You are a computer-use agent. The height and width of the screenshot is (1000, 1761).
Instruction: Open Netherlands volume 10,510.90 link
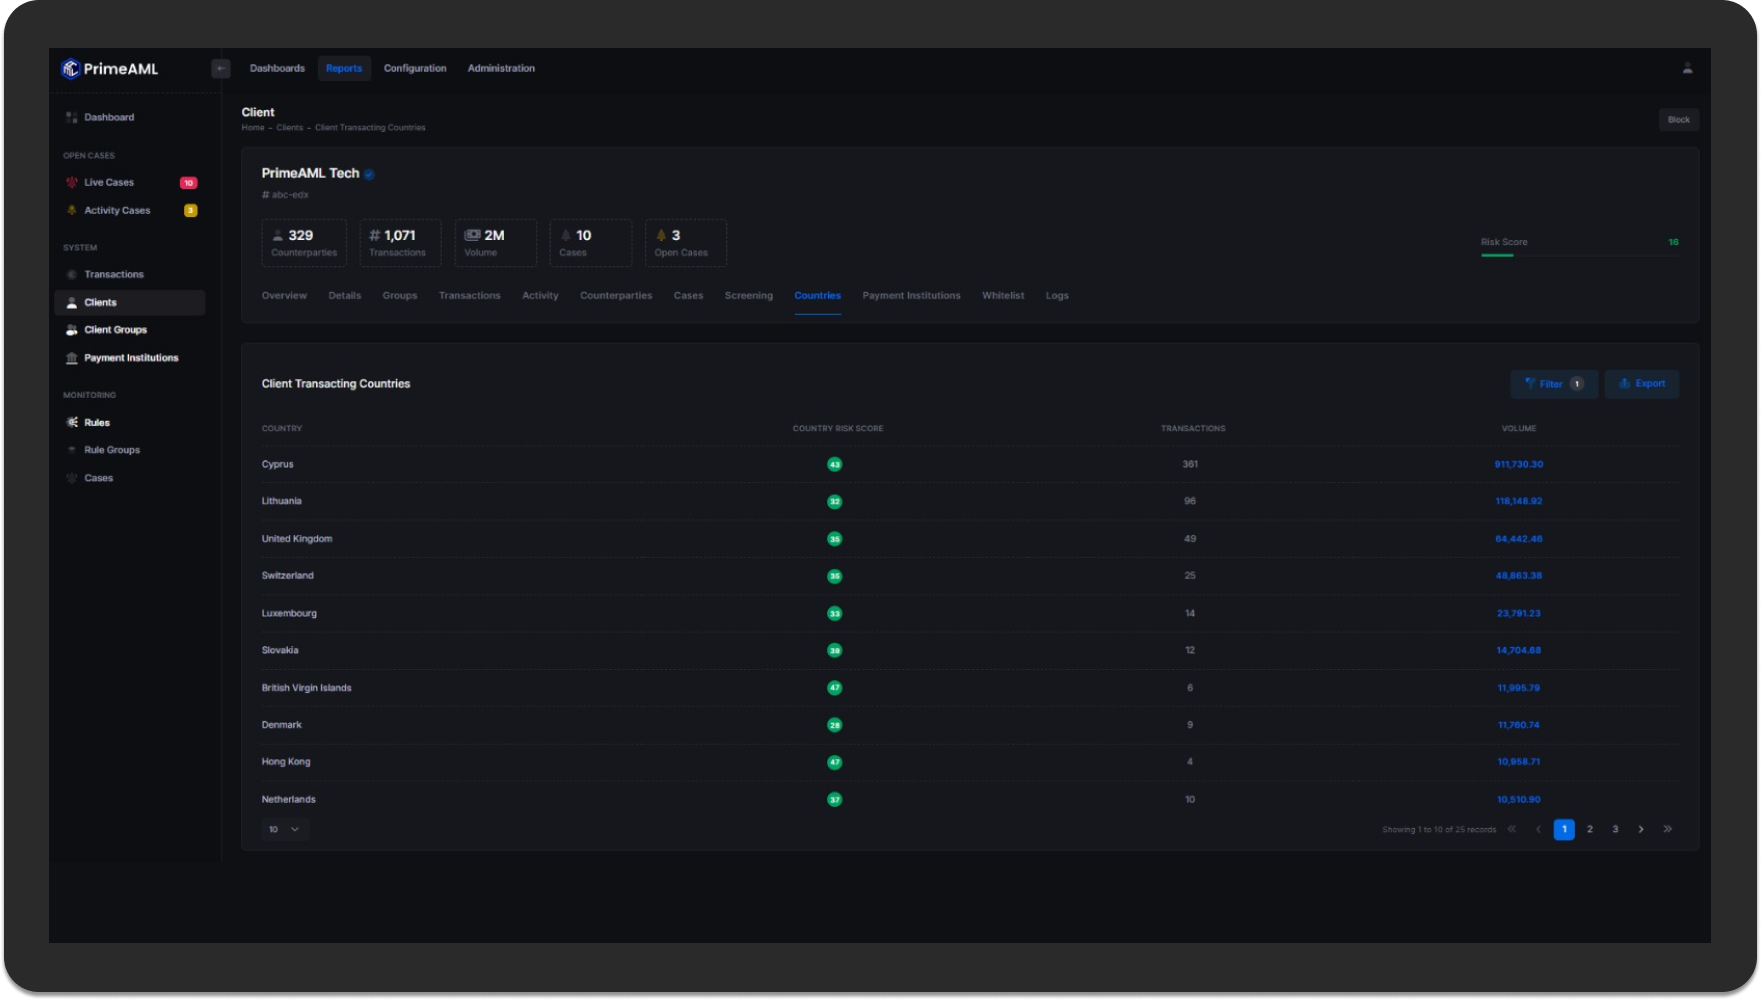coord(1519,799)
